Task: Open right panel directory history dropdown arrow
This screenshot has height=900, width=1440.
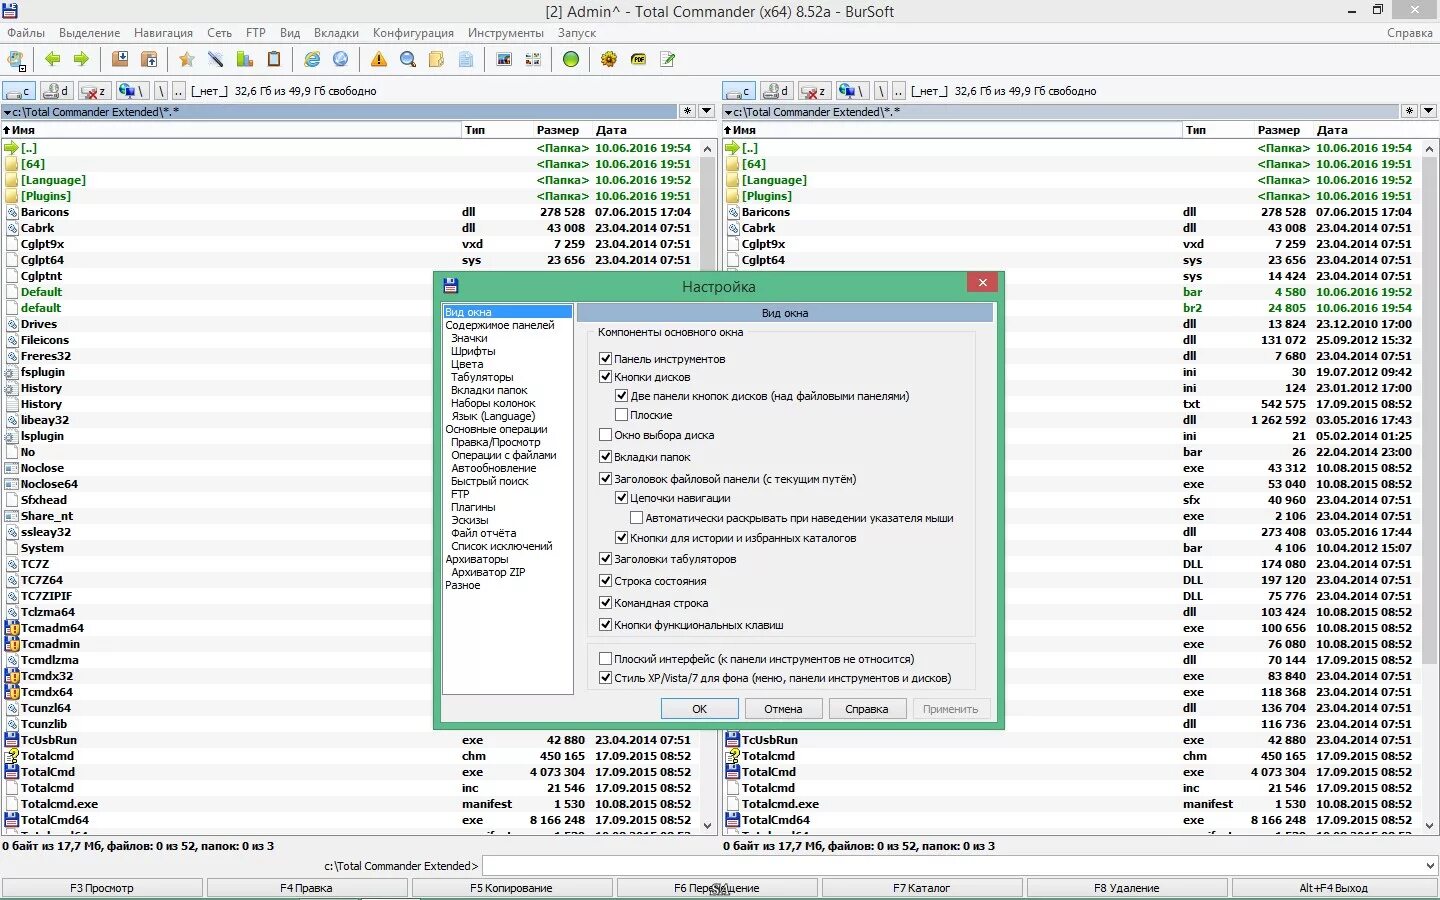Action: point(1428,111)
